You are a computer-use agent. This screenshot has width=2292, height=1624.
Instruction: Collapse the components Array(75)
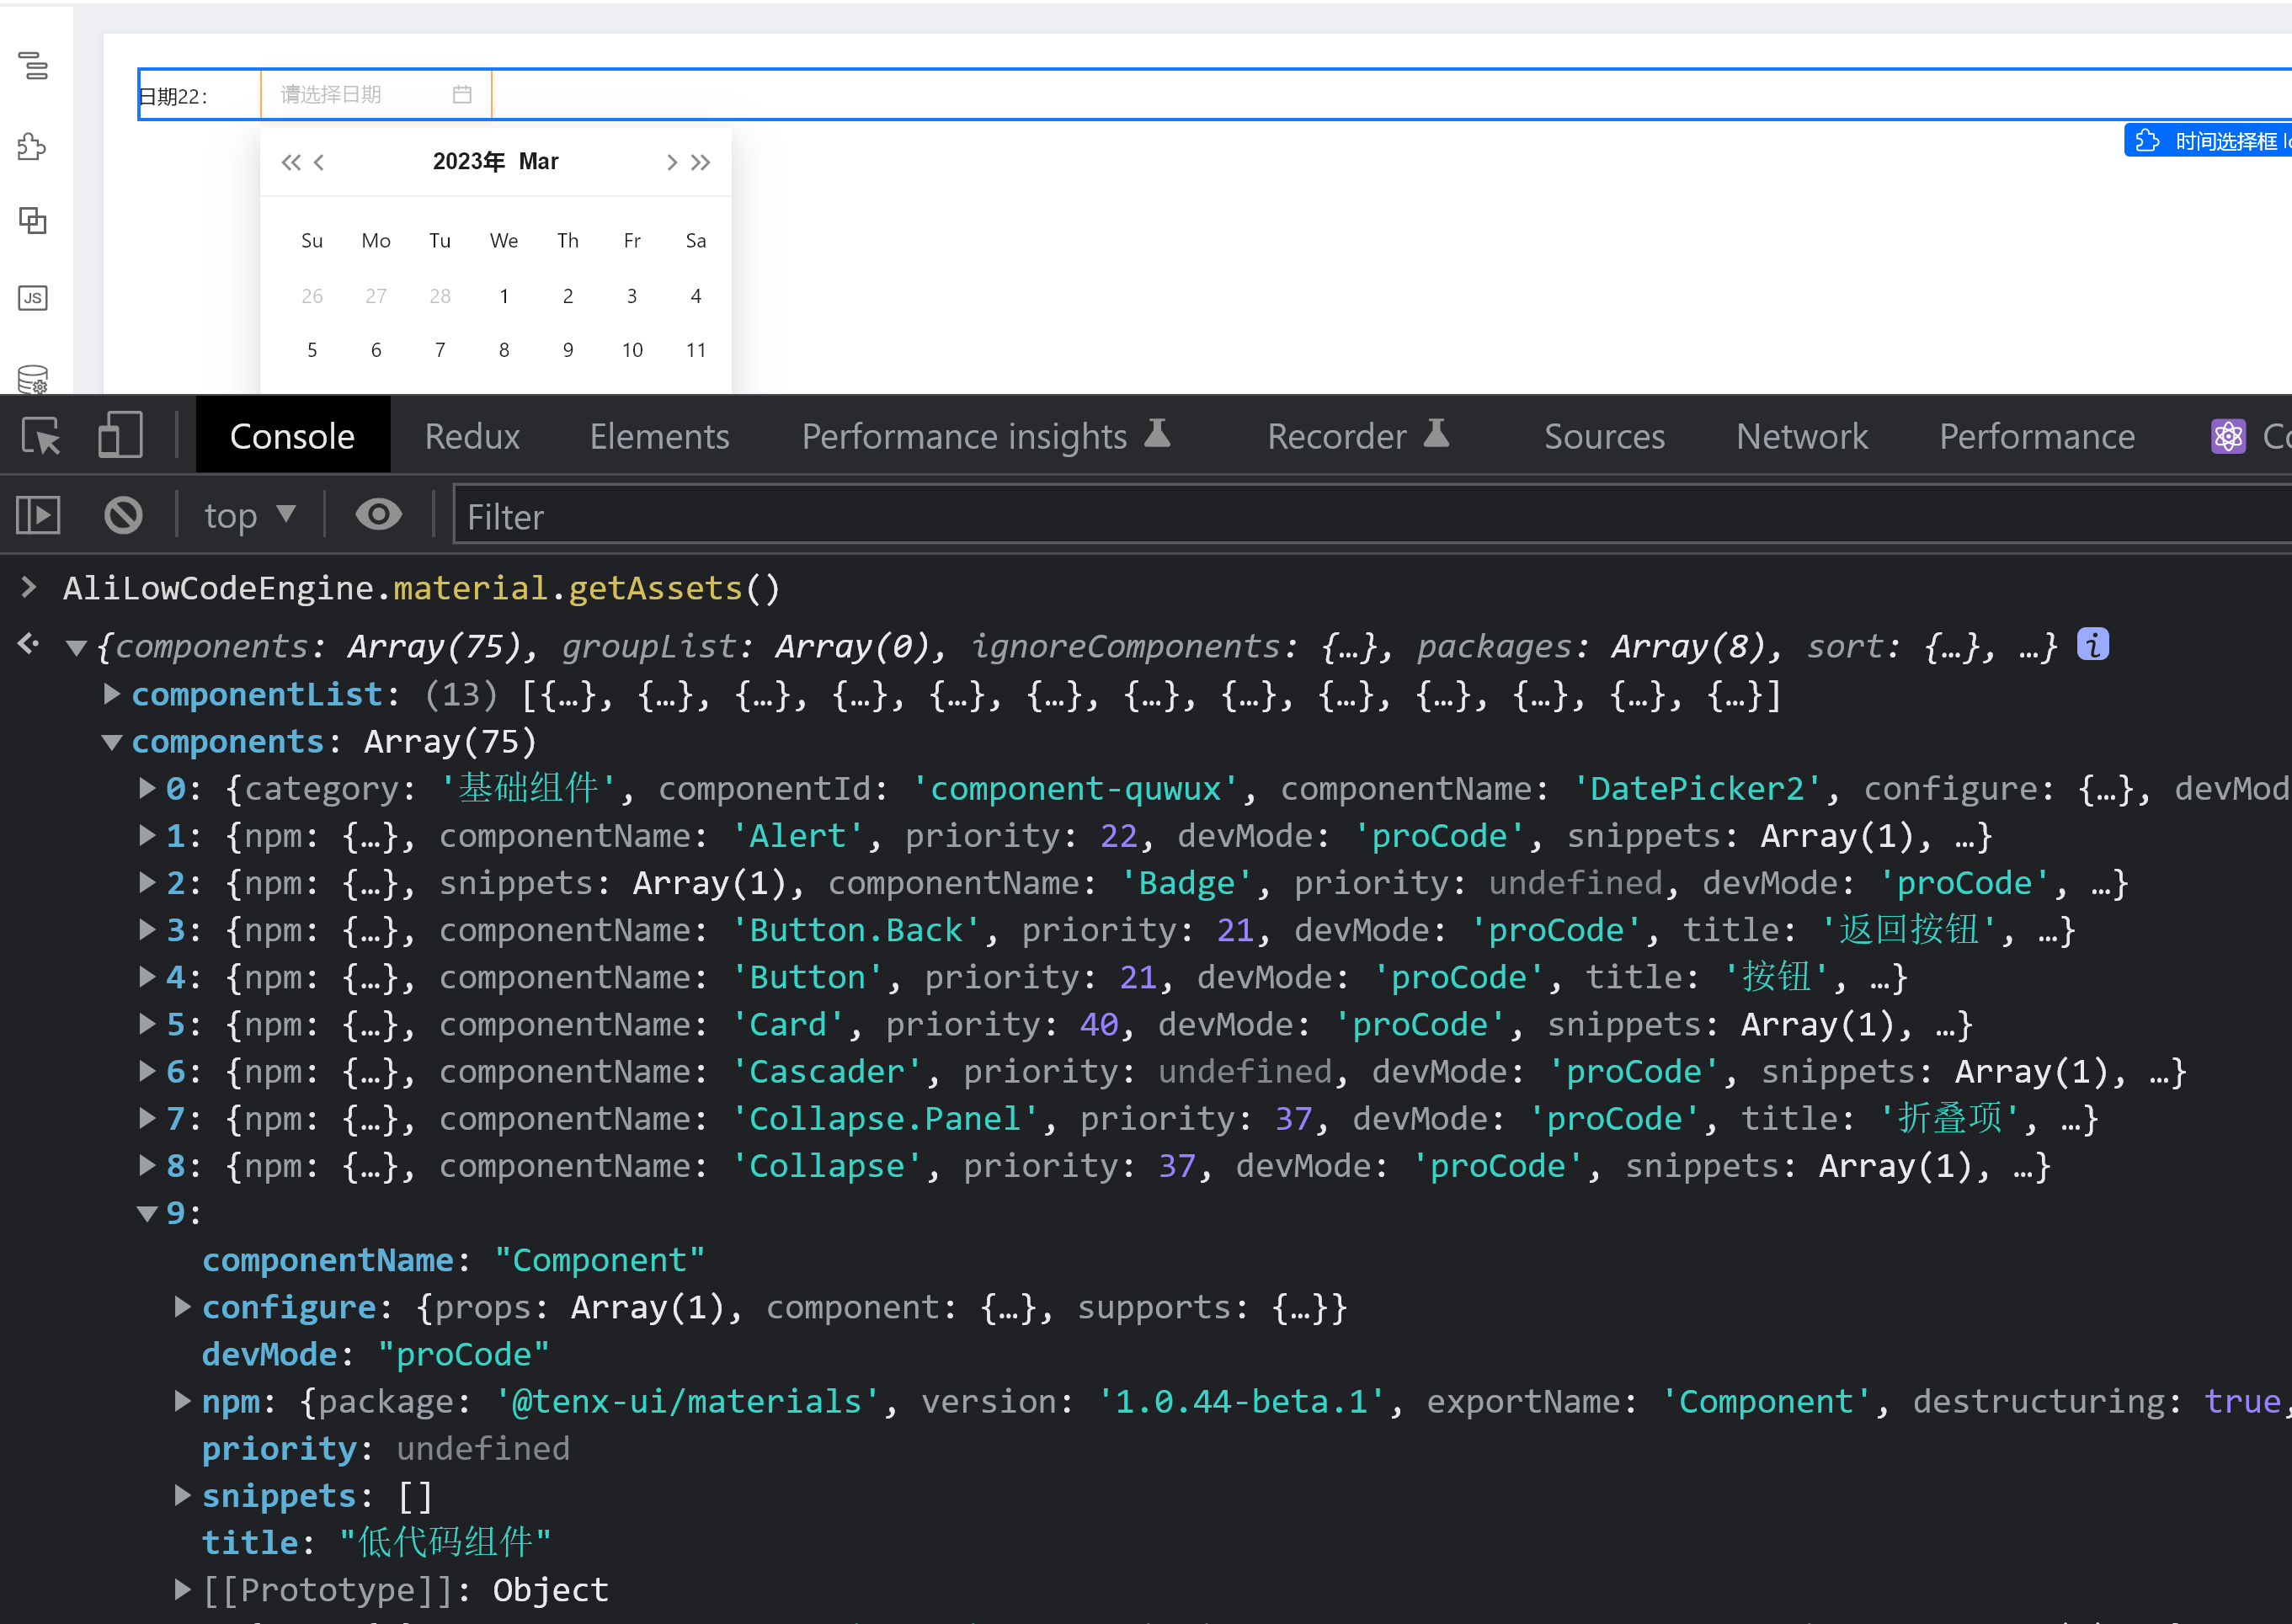[x=112, y=742]
